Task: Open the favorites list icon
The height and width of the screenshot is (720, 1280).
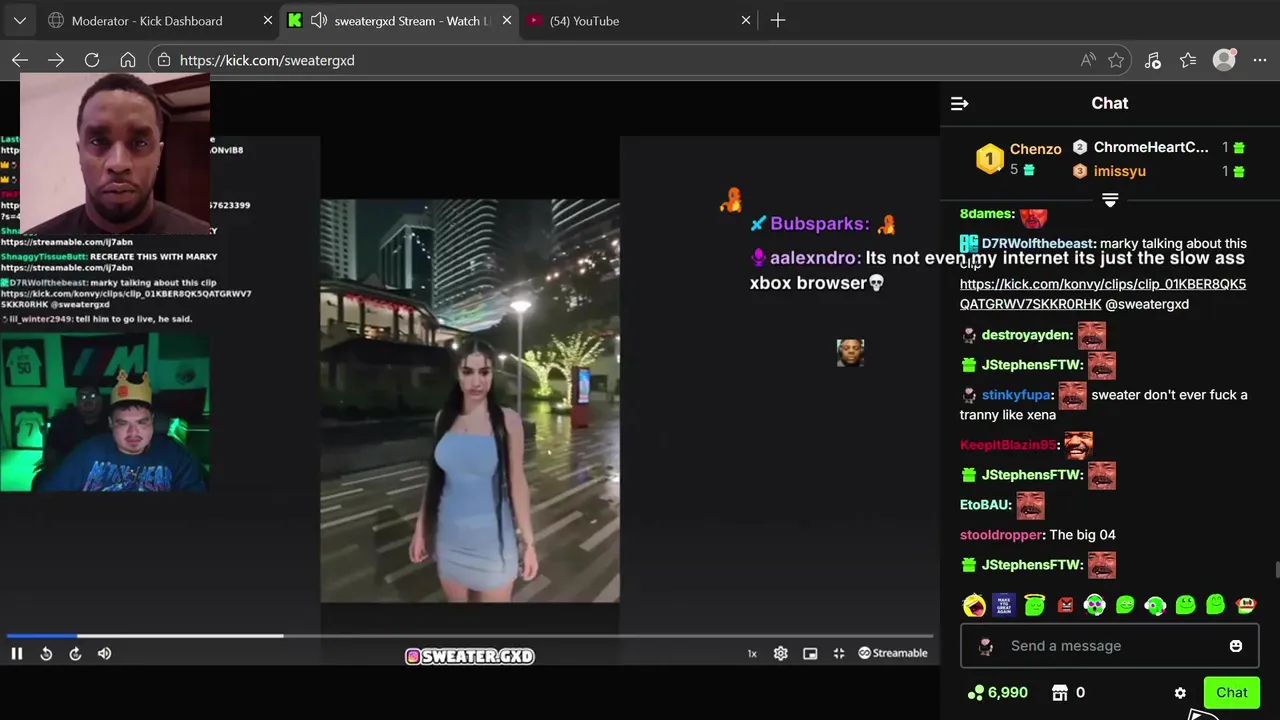Action: tap(1188, 60)
